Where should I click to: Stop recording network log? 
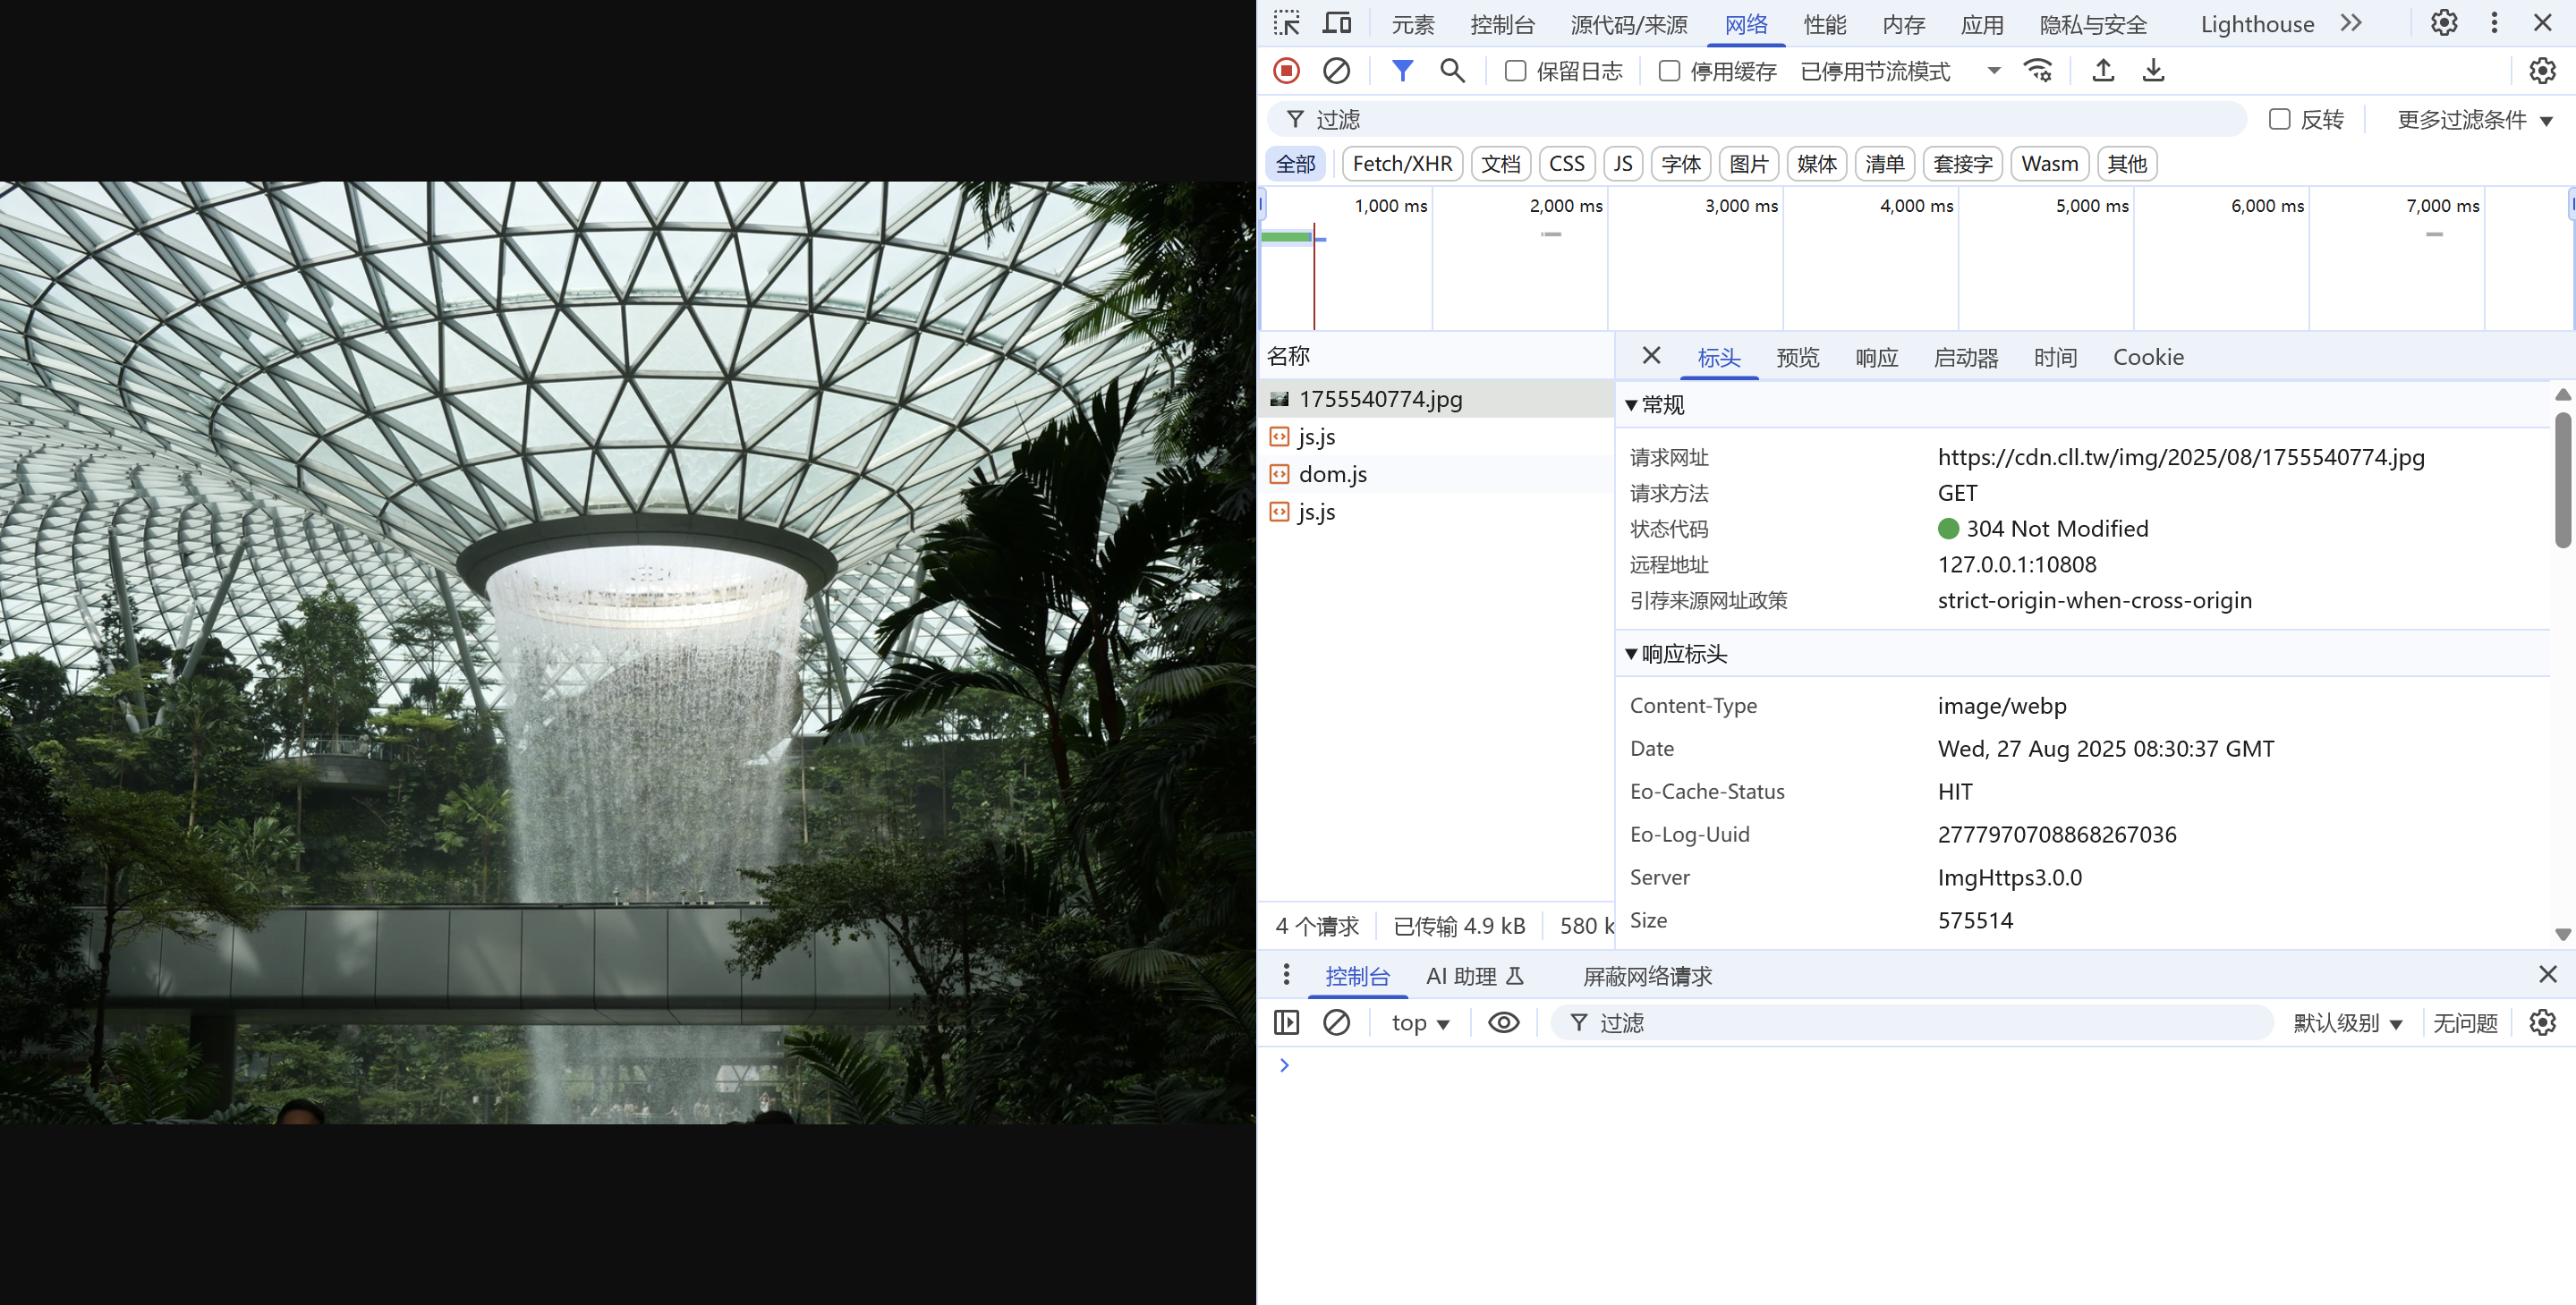tap(1286, 71)
